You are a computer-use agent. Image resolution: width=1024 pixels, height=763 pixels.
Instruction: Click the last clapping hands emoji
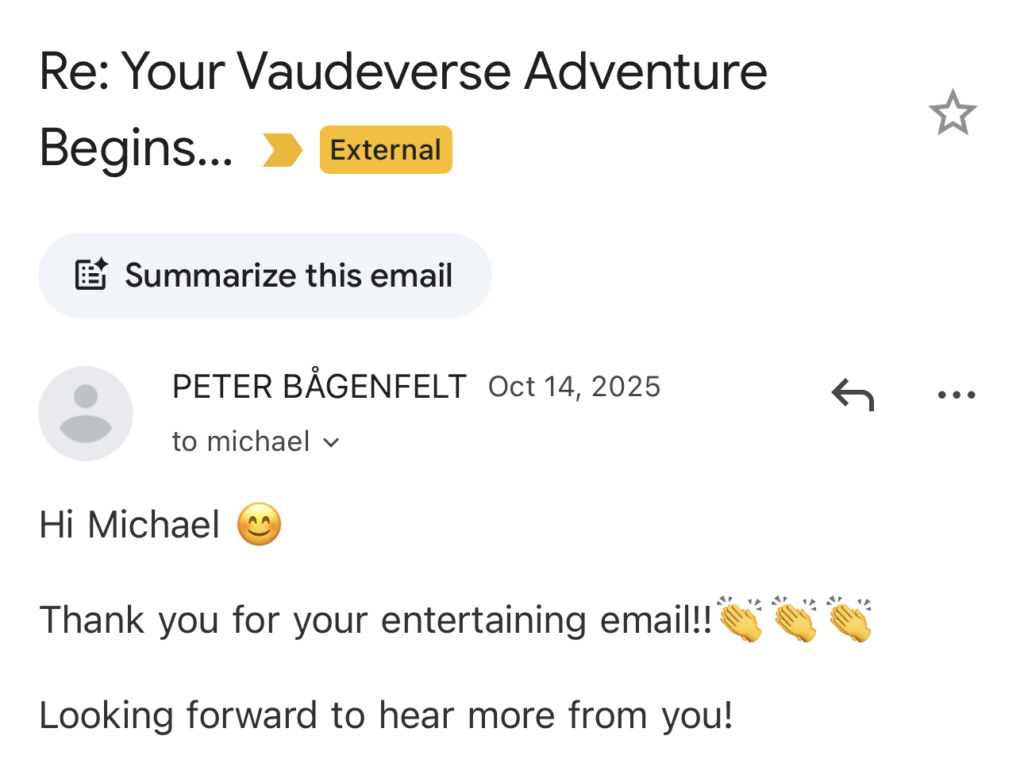(849, 620)
